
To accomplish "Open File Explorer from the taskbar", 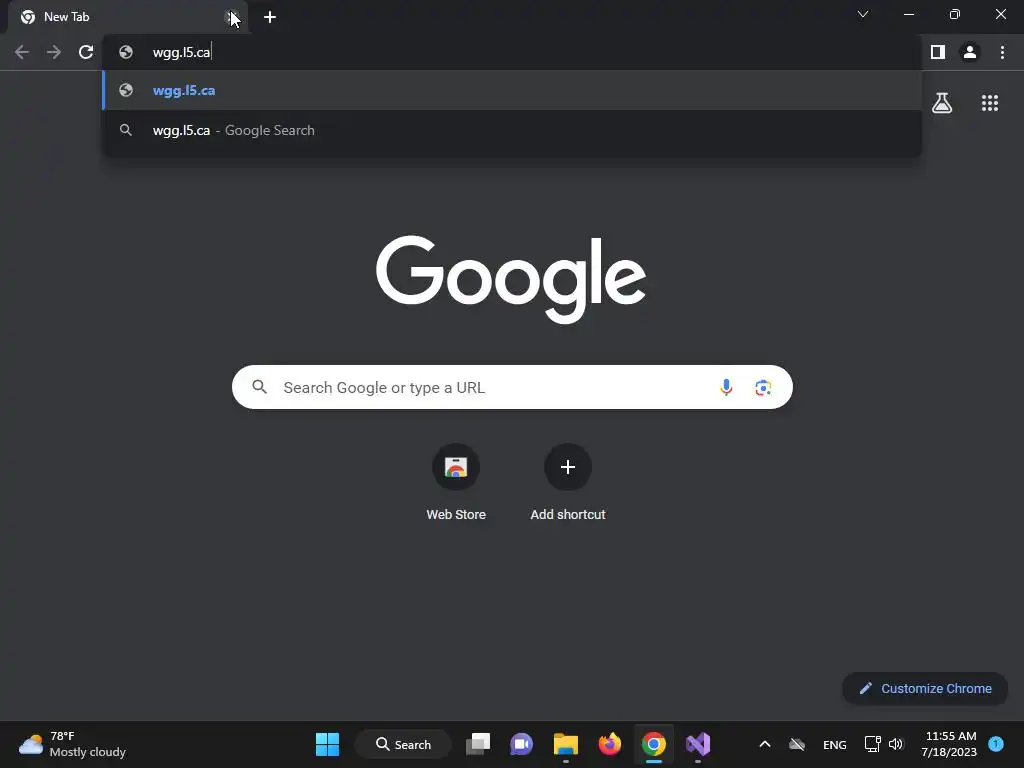I will pos(566,744).
